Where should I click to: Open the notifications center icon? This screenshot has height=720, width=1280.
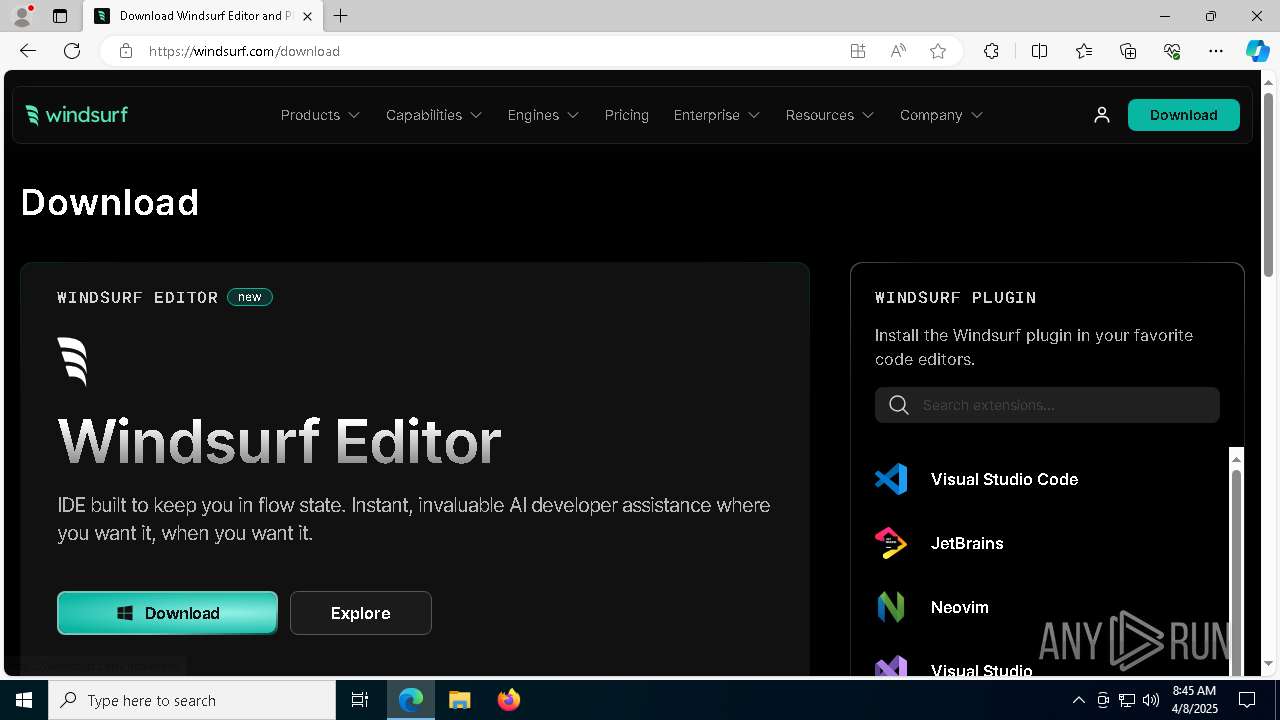click(x=1248, y=700)
